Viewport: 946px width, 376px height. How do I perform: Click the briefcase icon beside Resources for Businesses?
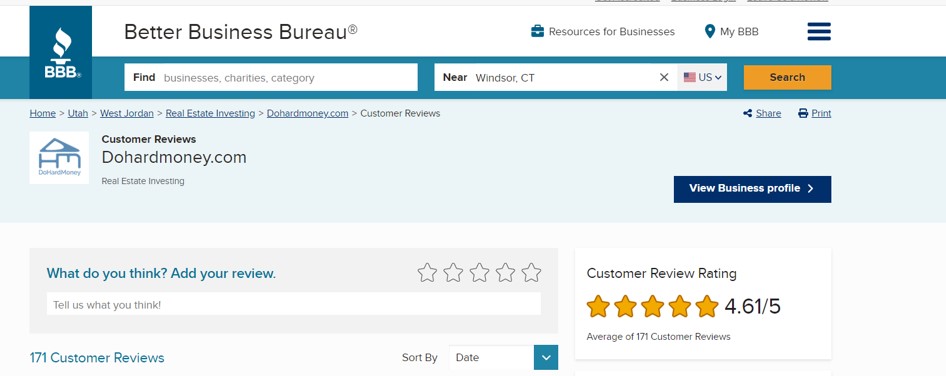pyautogui.click(x=537, y=31)
